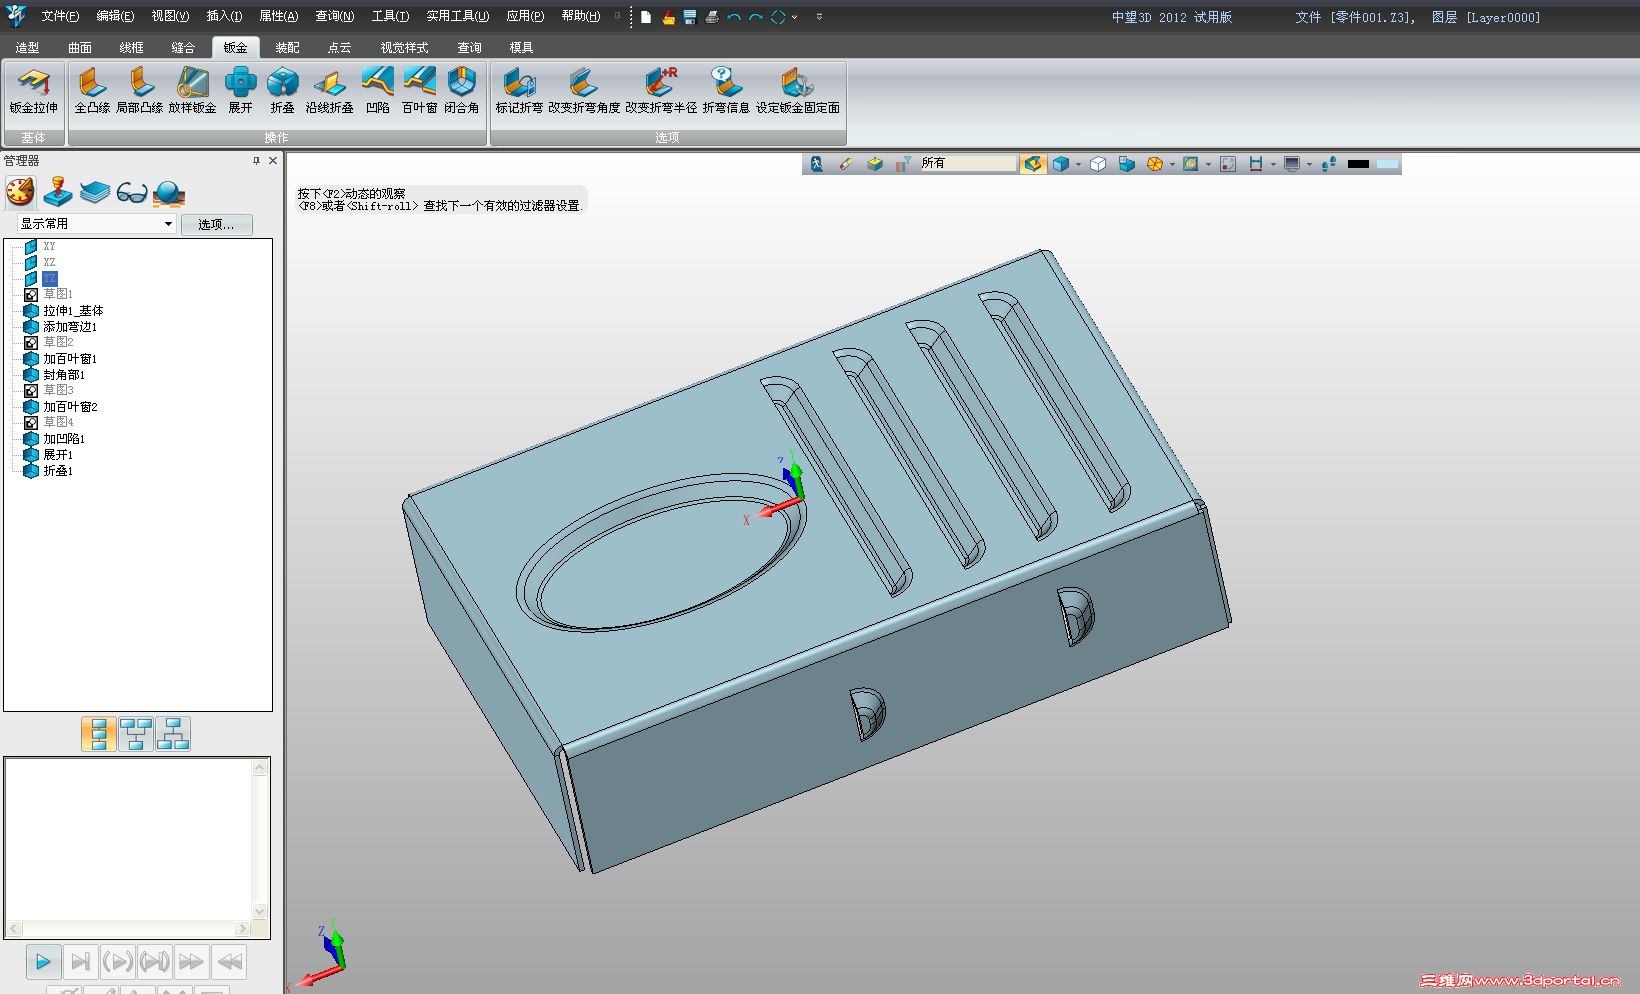The height and width of the screenshot is (994, 1640).
Task: Switch to the 造型 modeling ribbon tab
Action: 27,48
